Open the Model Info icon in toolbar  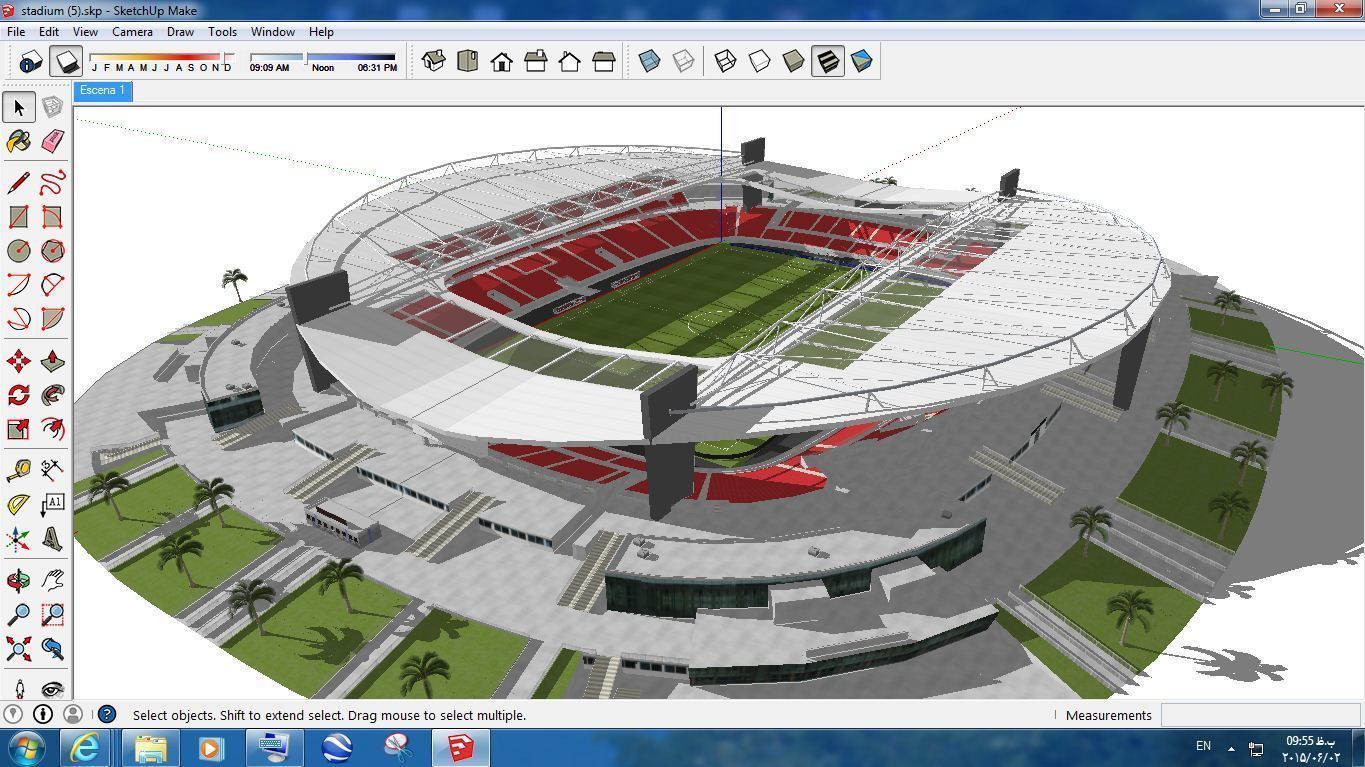tap(29, 62)
